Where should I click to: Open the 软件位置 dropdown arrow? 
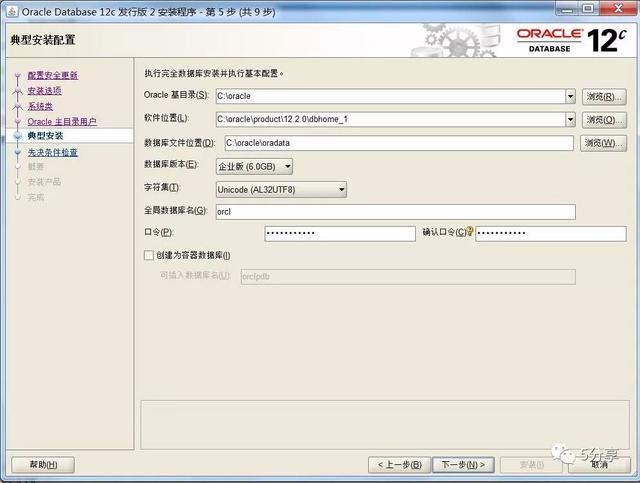(570, 120)
